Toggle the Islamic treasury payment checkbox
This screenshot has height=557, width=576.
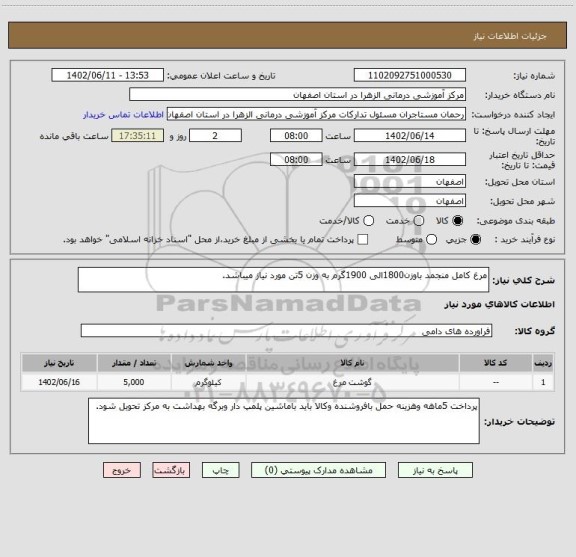click(x=363, y=240)
